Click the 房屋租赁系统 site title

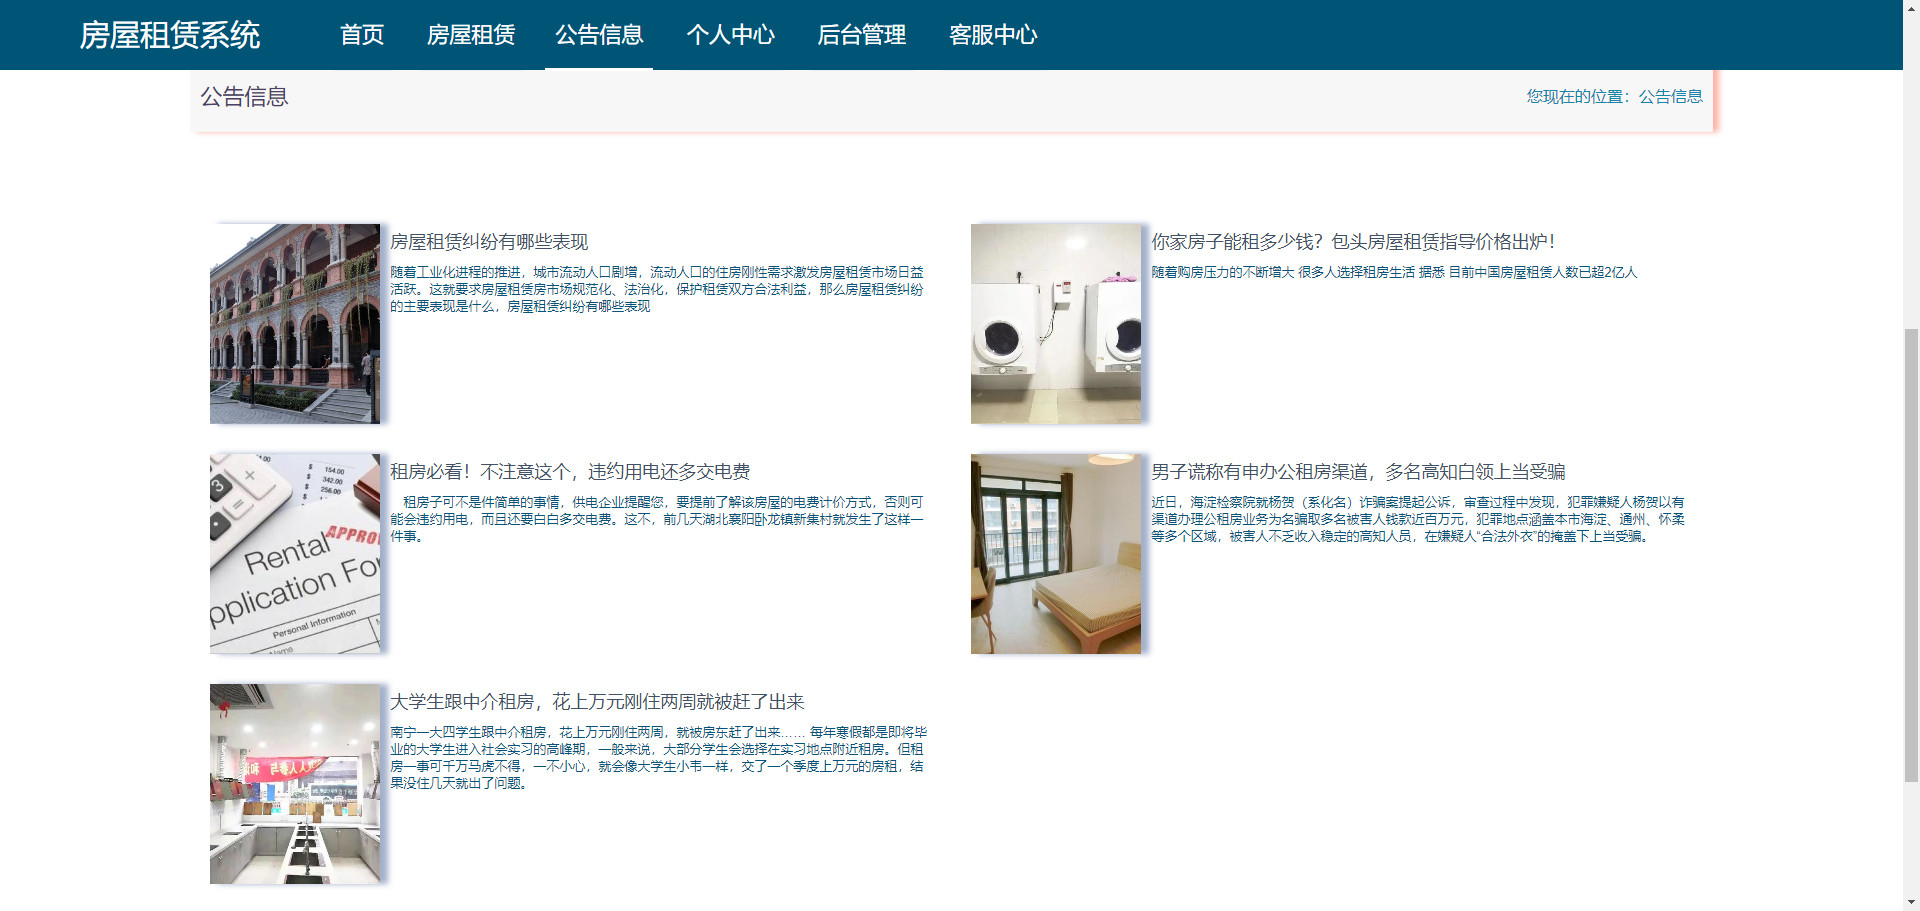(x=170, y=35)
